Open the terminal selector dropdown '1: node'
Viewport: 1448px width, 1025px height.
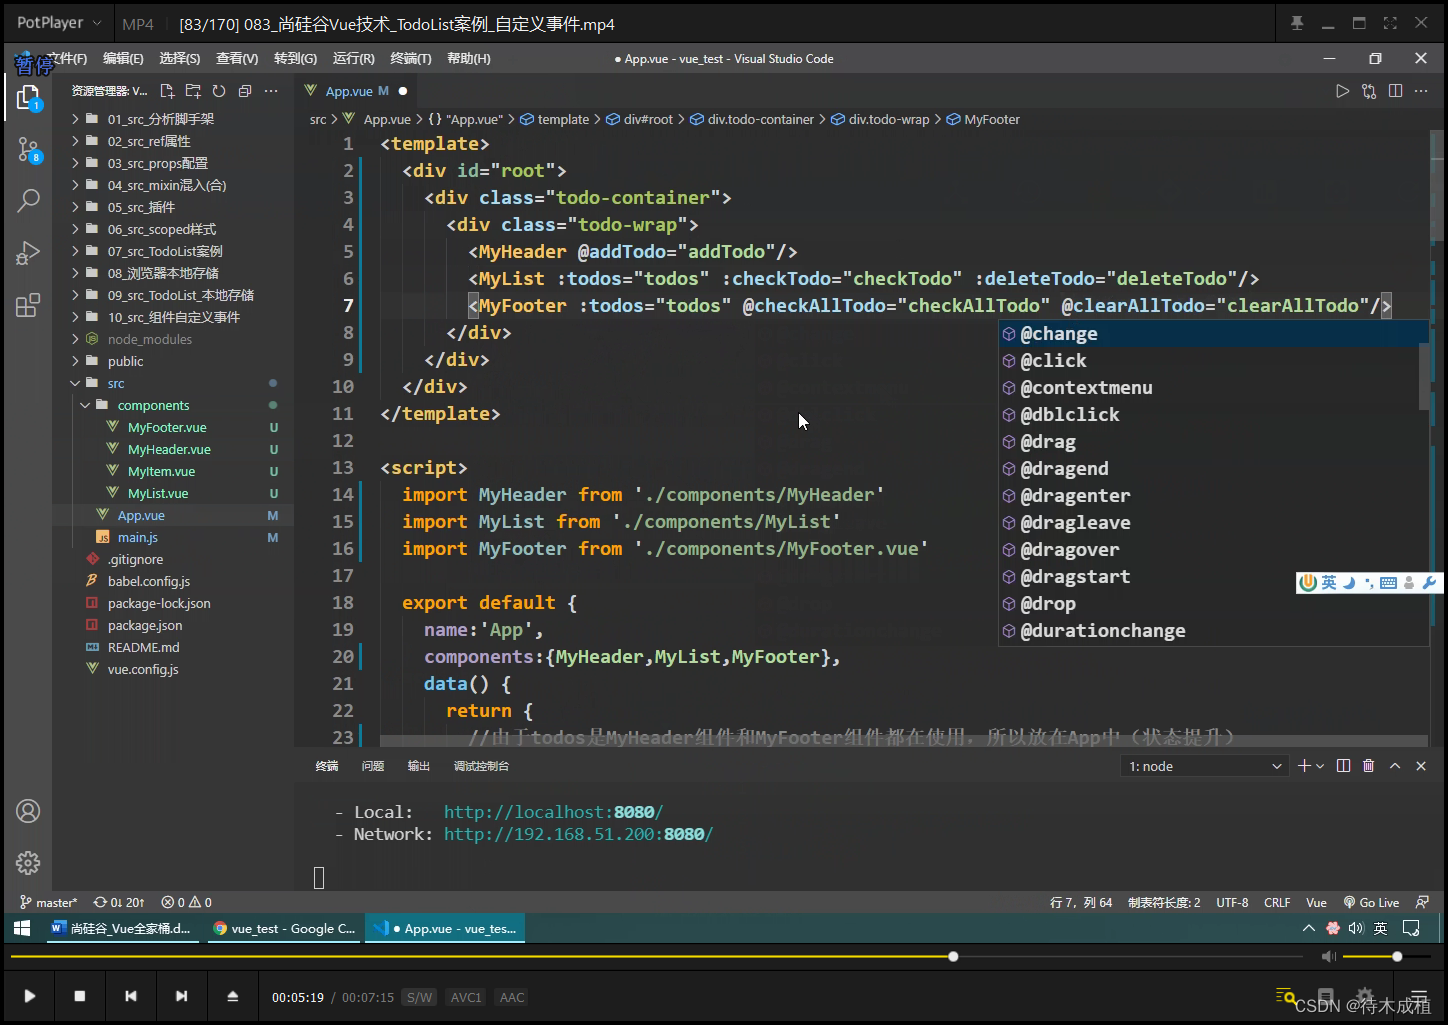1205,766
